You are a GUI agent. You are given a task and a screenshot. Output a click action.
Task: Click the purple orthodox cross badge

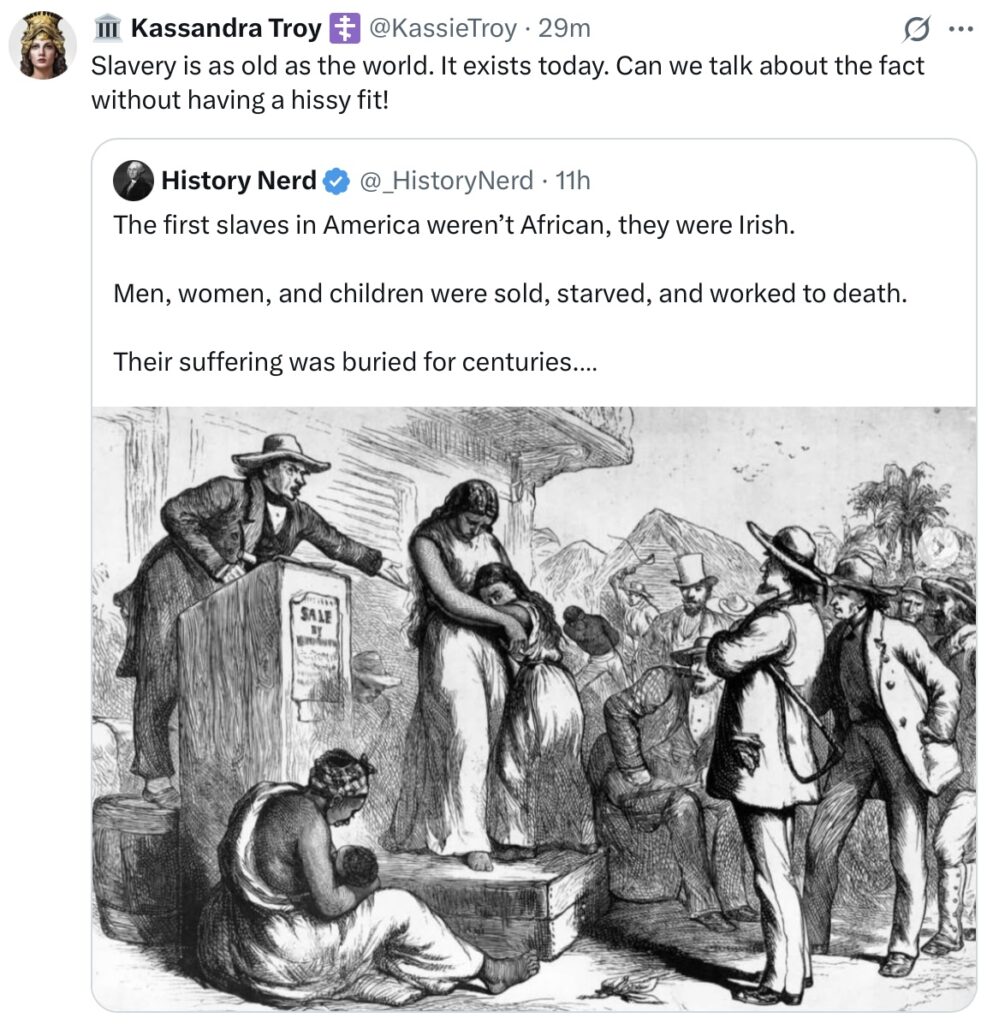click(x=344, y=28)
